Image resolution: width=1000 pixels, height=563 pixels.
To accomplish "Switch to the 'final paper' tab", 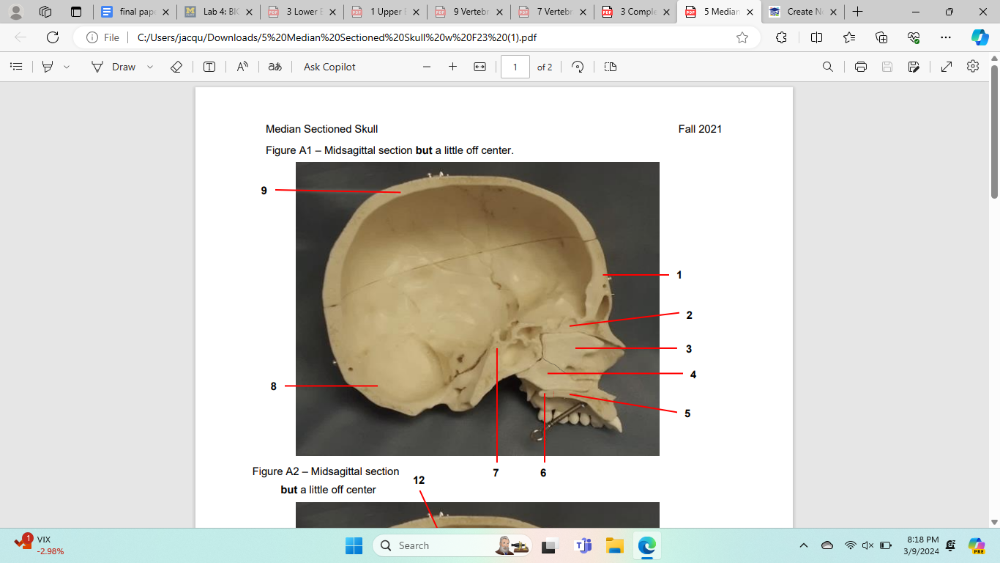I will tap(128, 12).
